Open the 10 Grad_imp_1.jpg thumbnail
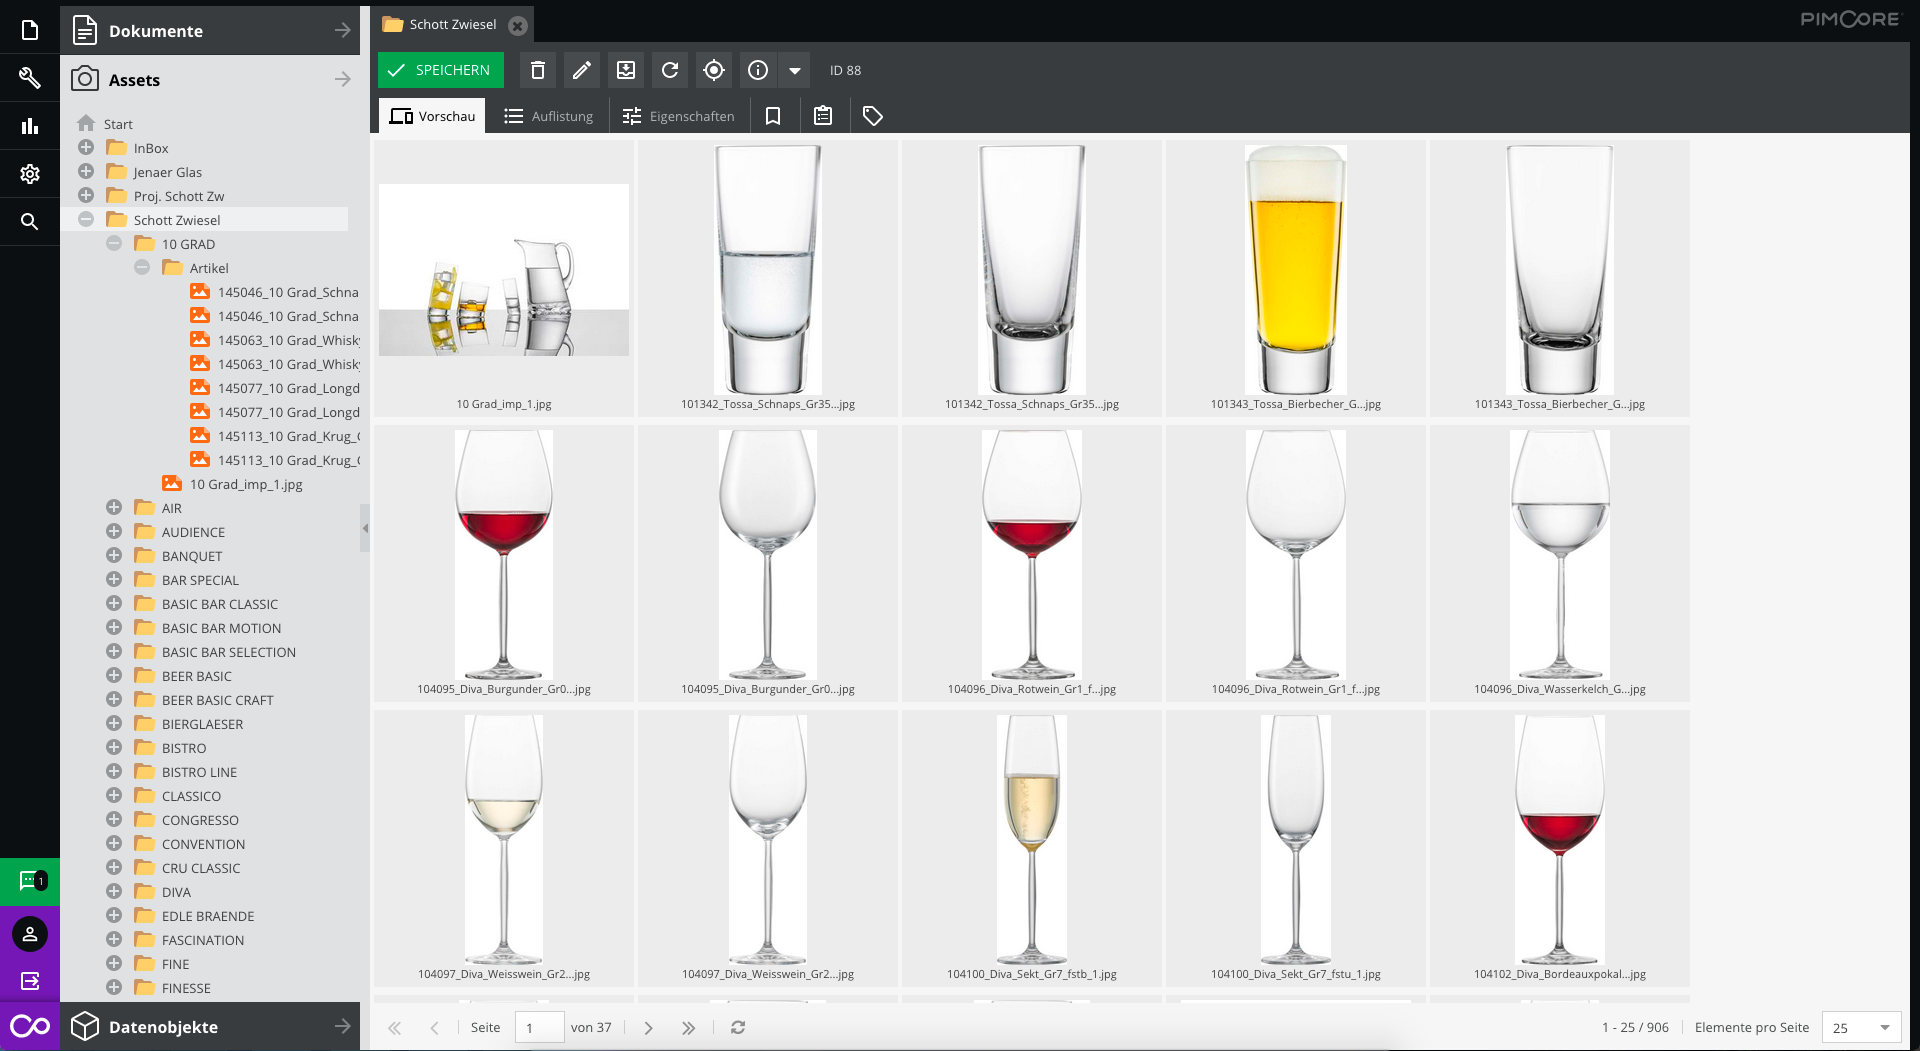Viewport: 1920px width, 1051px height. (x=504, y=279)
